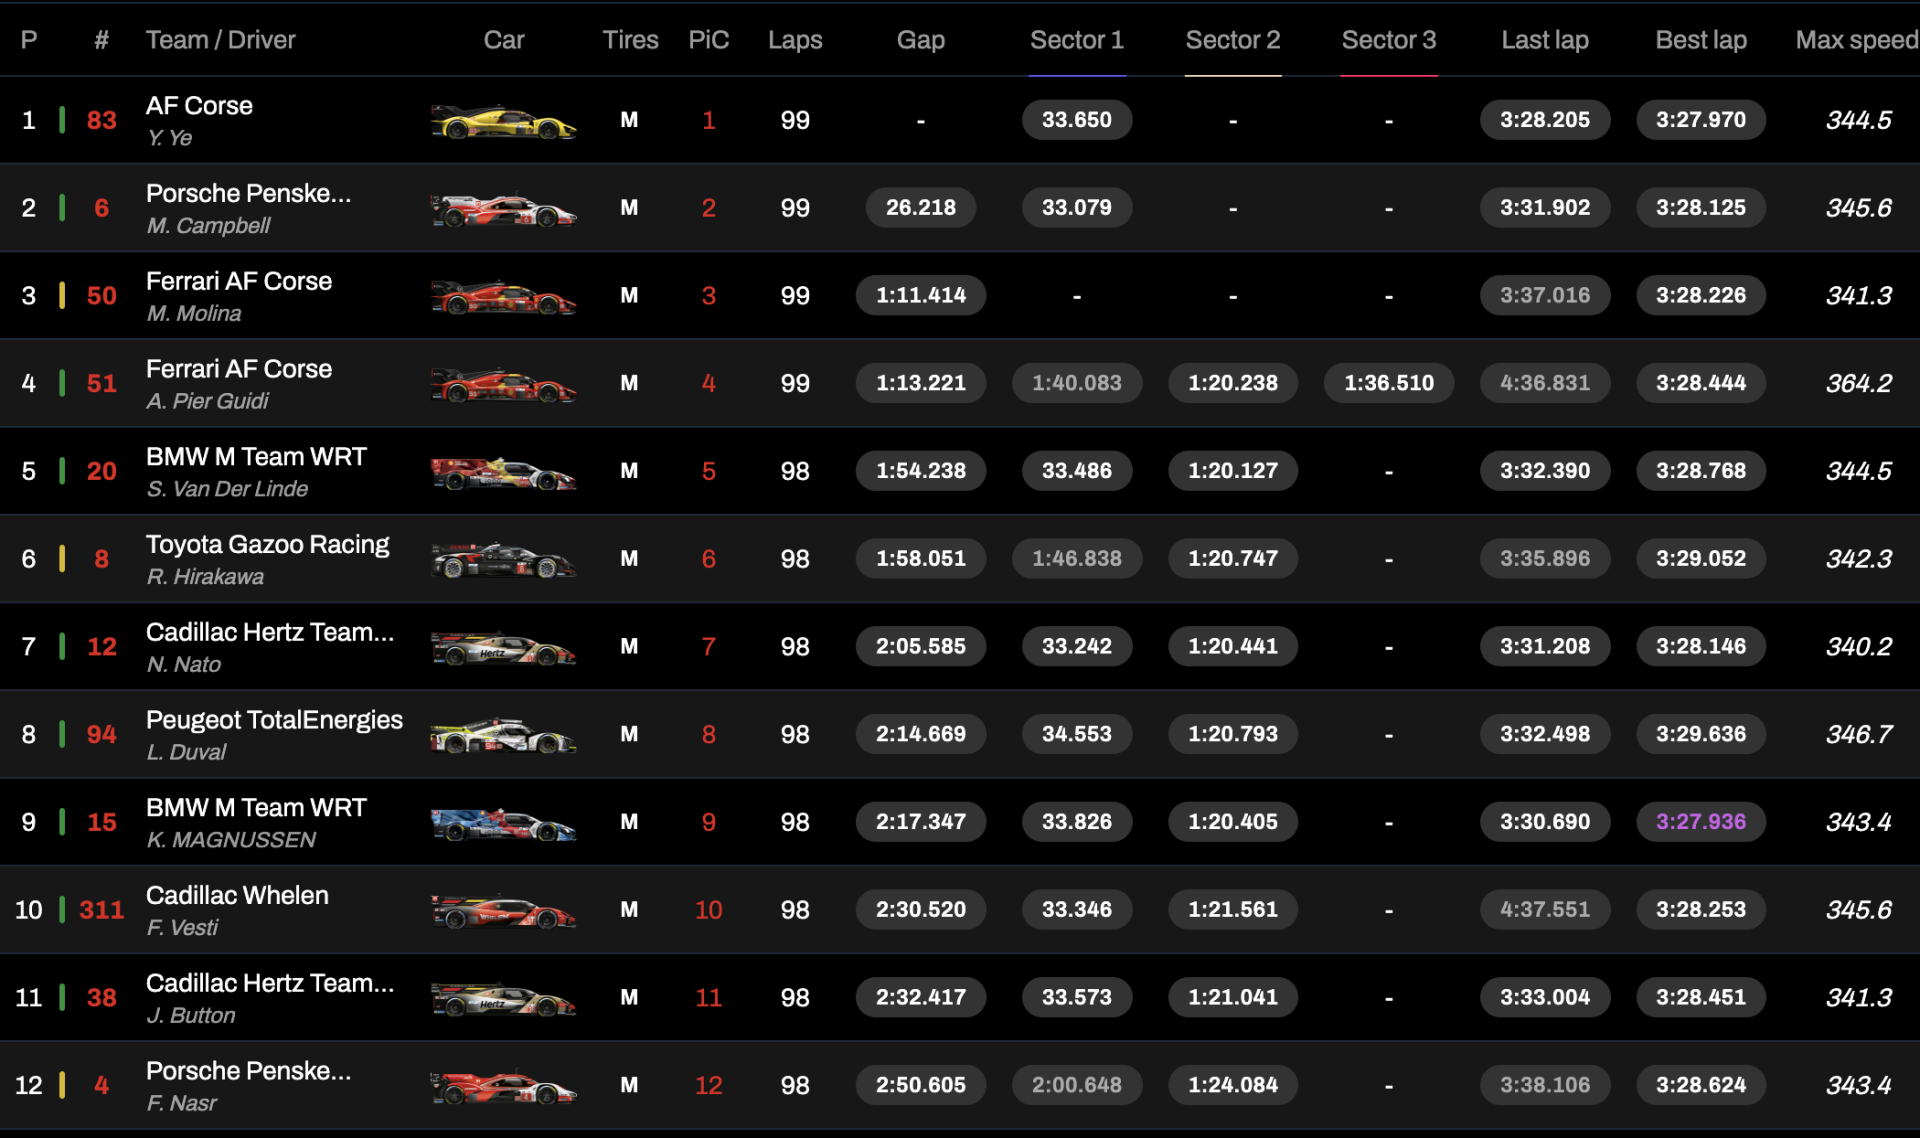Click the Toyota Gazoo Racing black car icon
The height and width of the screenshot is (1138, 1920).
pyautogui.click(x=503, y=561)
